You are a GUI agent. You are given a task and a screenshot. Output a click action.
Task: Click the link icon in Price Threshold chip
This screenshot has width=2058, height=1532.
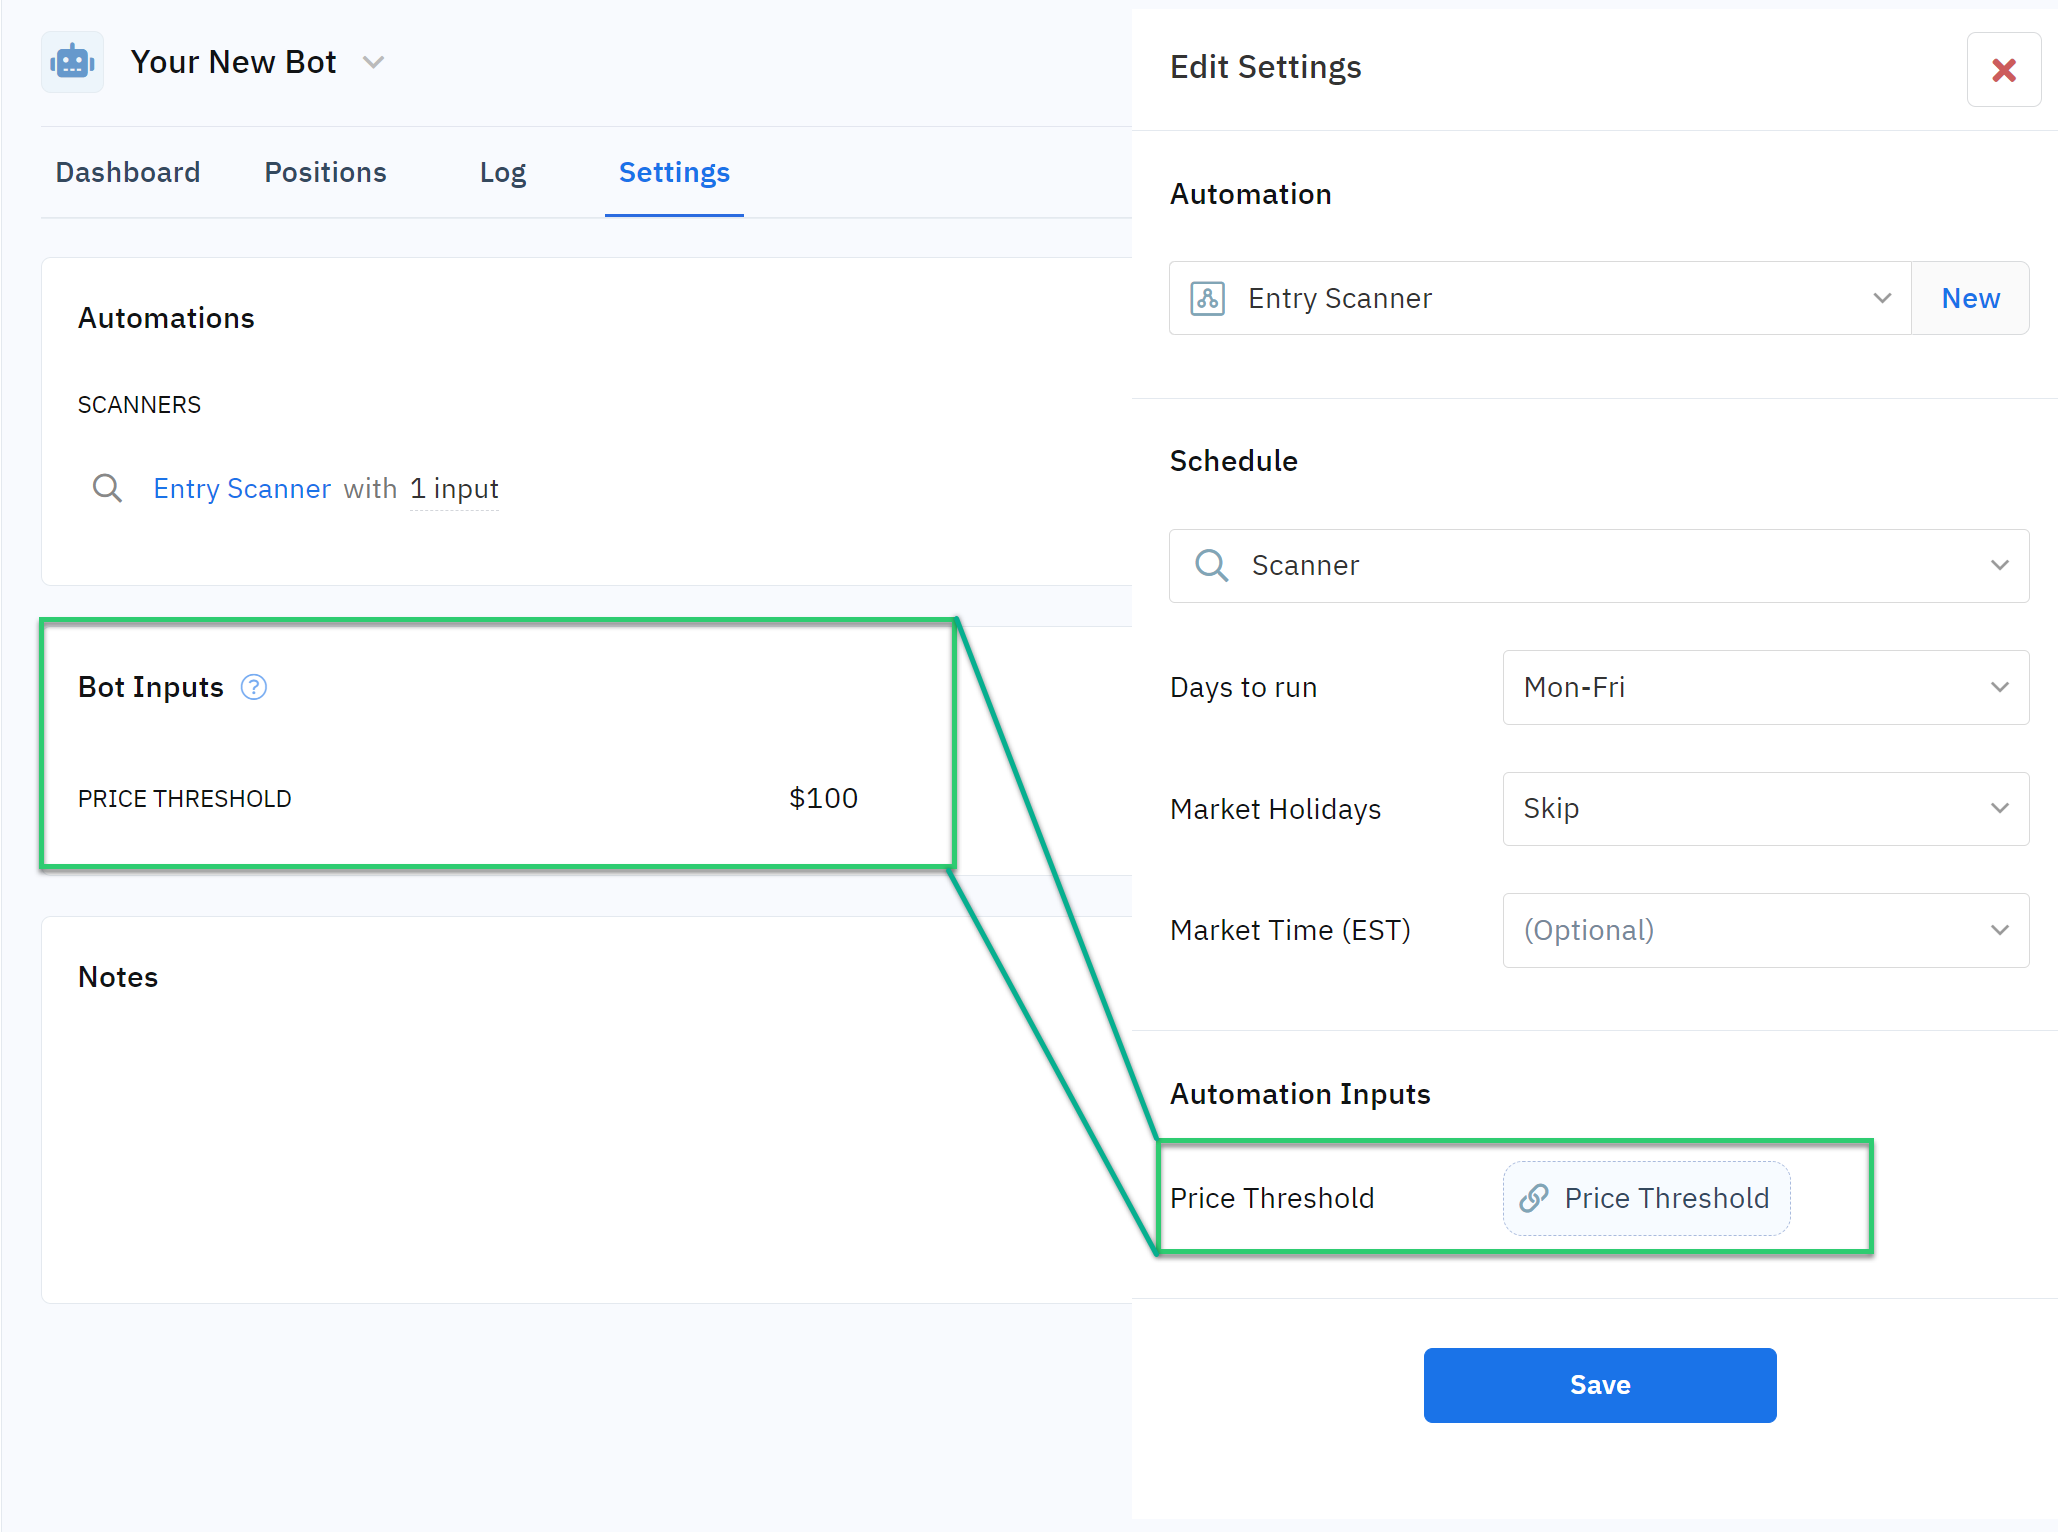point(1534,1198)
